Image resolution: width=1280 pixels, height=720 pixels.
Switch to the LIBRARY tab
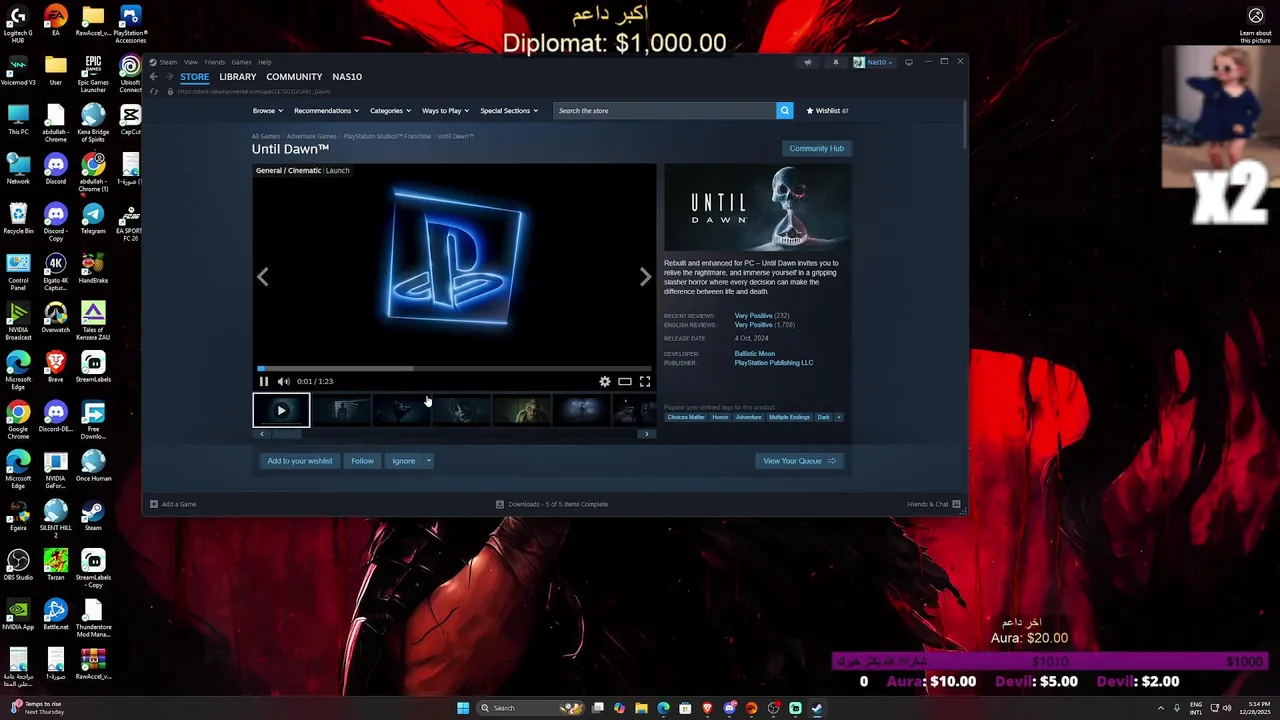[x=238, y=77]
